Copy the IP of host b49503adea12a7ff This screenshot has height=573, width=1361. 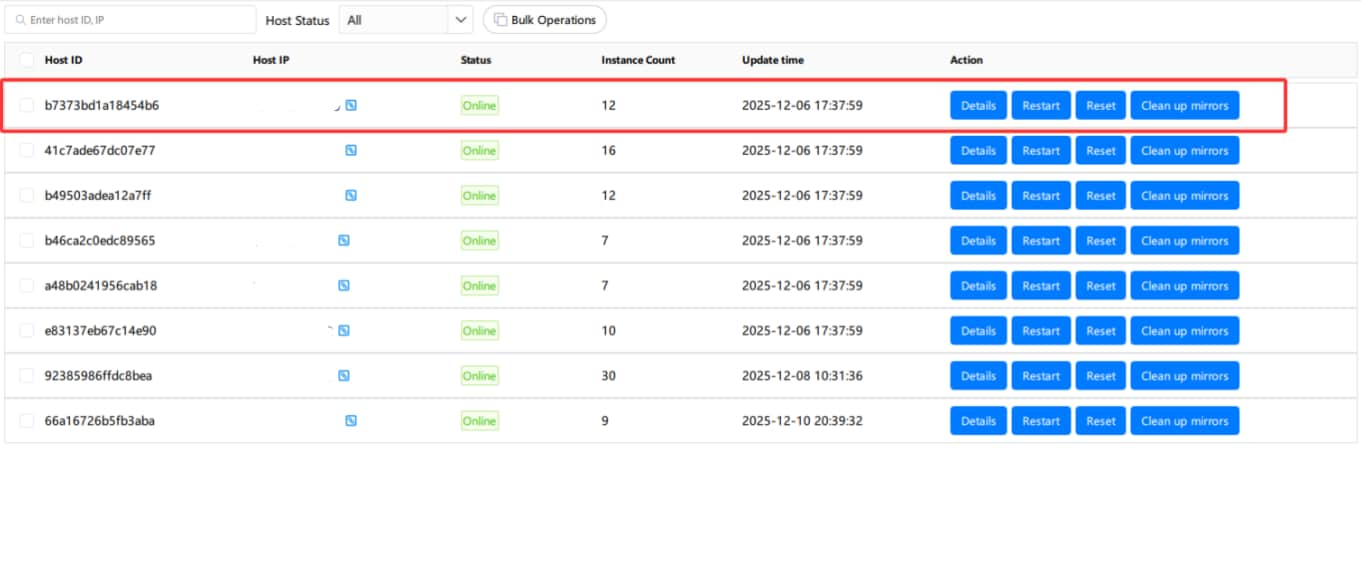pos(351,195)
